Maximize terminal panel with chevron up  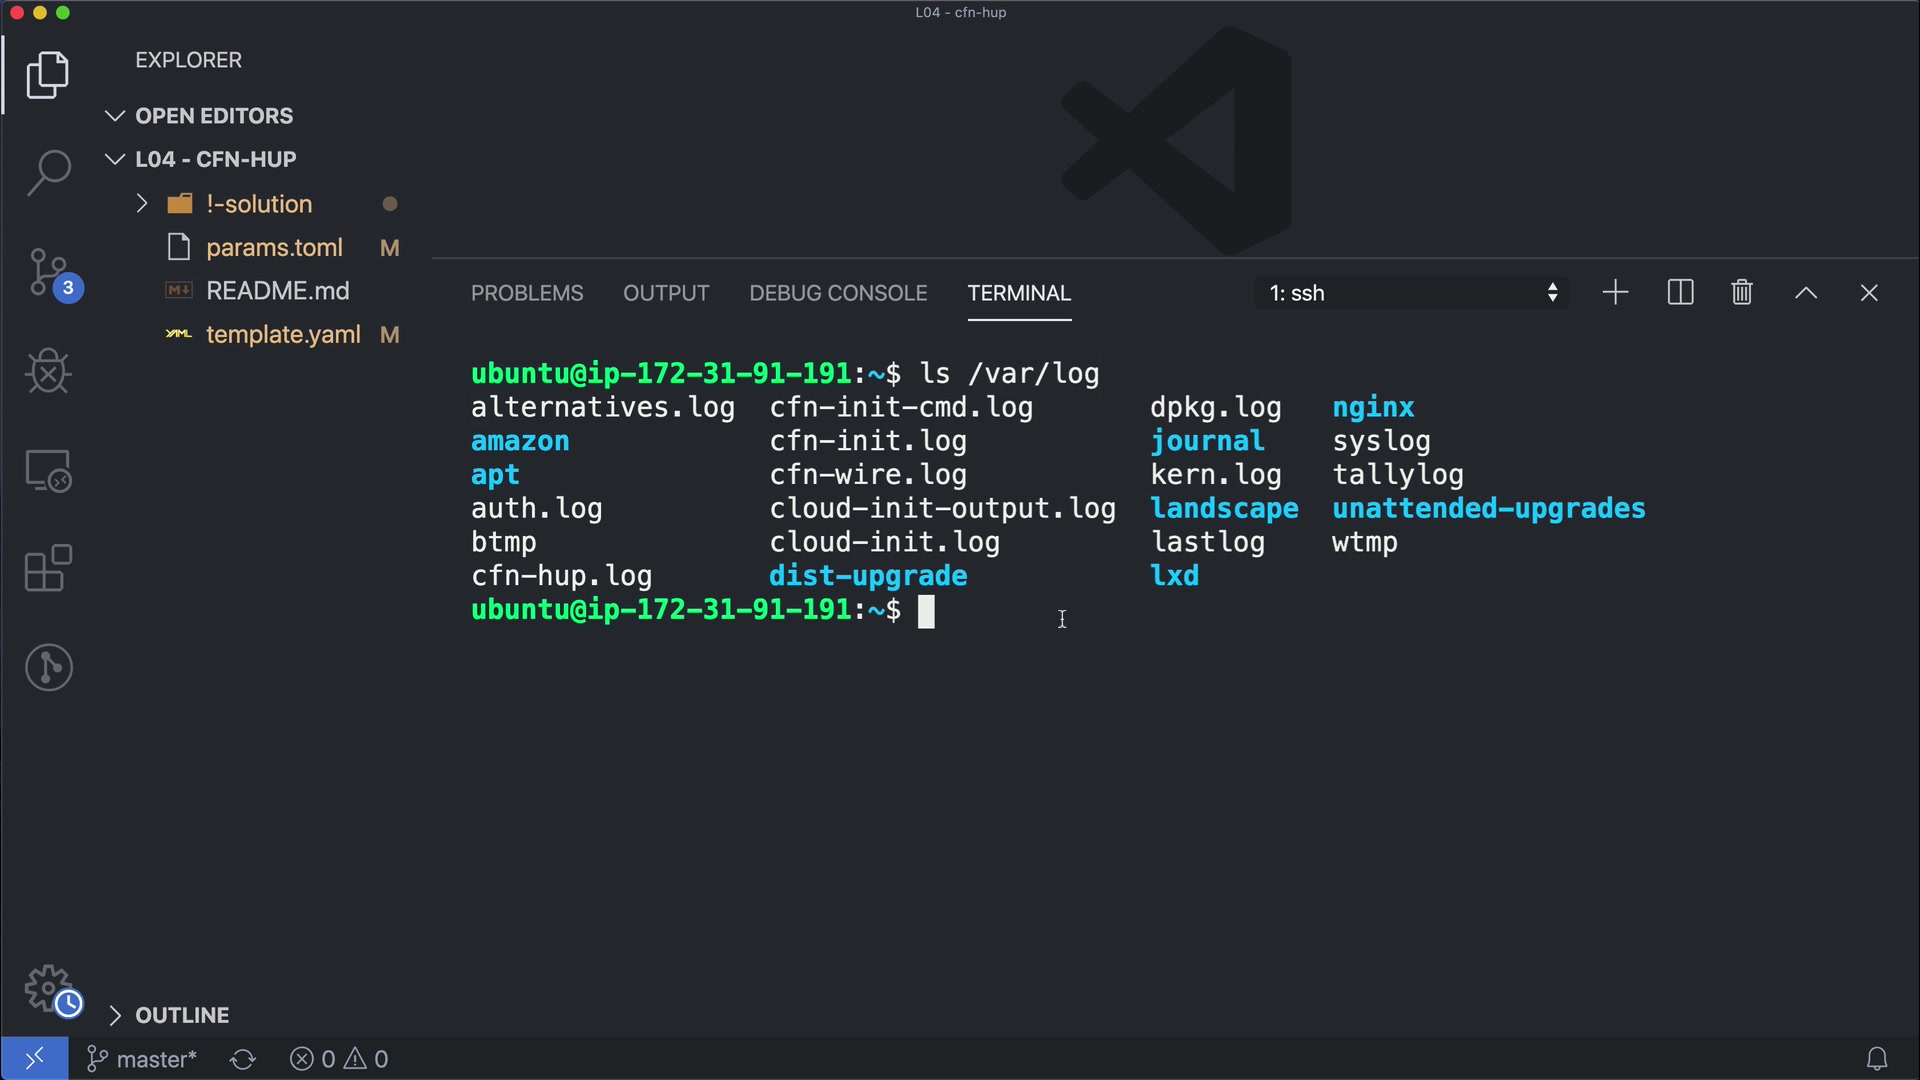point(1805,293)
